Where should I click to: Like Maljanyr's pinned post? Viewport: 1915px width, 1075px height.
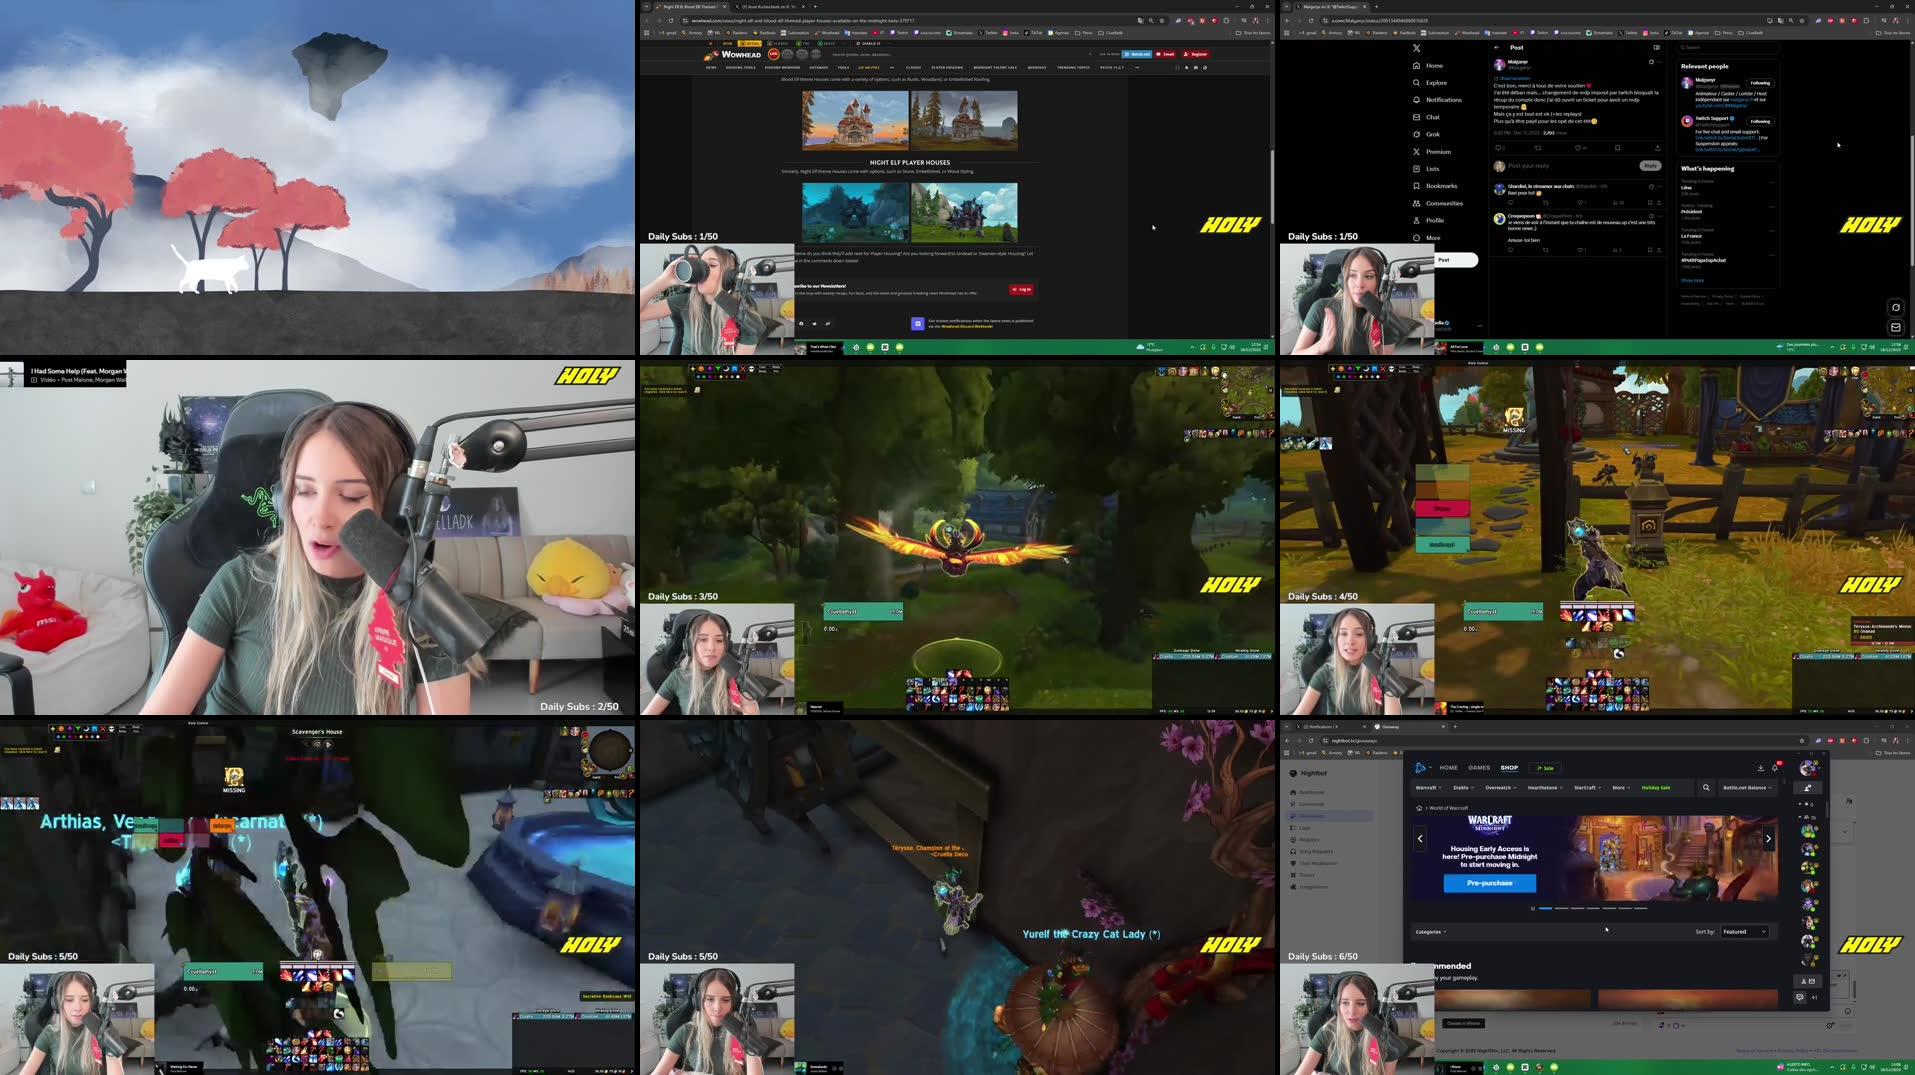(x=1578, y=148)
